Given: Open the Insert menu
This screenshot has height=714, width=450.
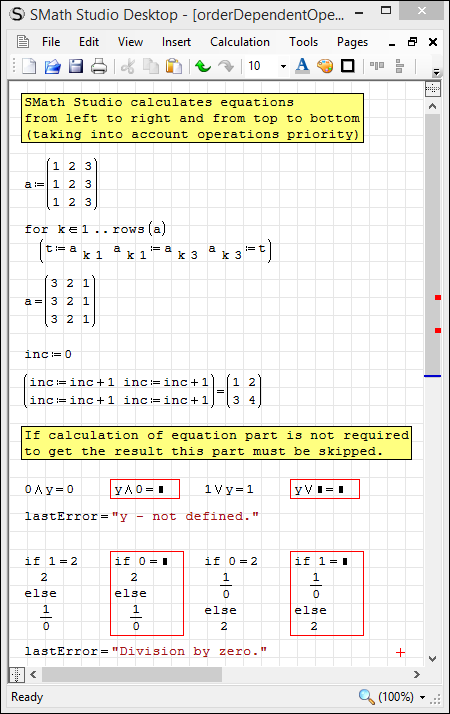Looking at the screenshot, I should pos(176,42).
